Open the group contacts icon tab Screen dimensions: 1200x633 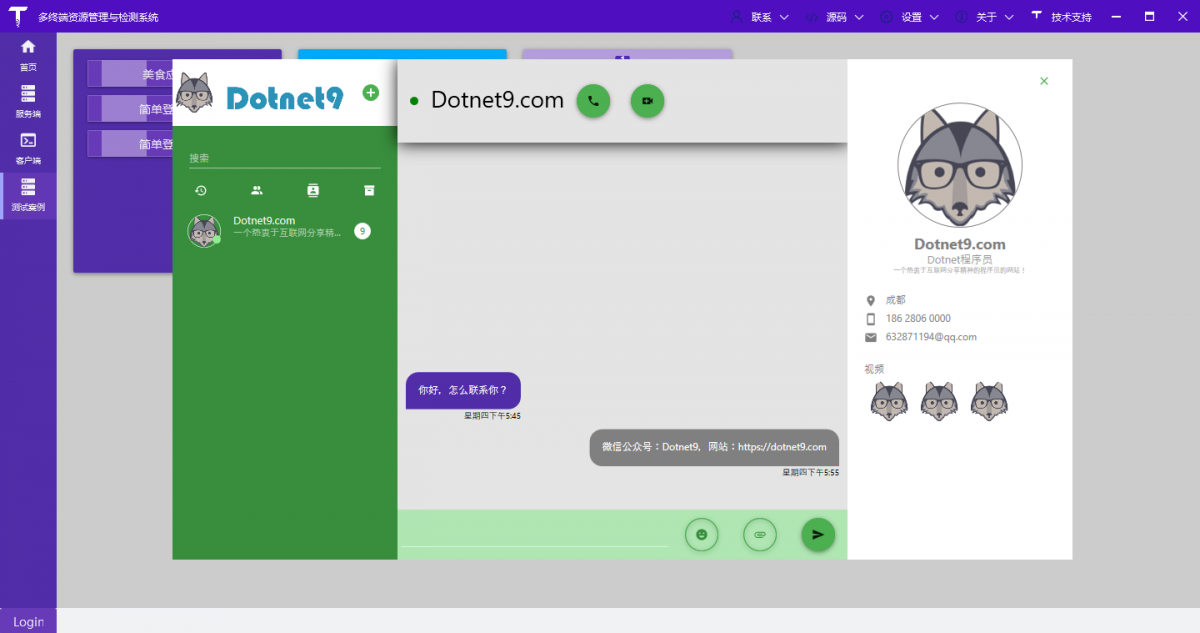pyautogui.click(x=257, y=190)
